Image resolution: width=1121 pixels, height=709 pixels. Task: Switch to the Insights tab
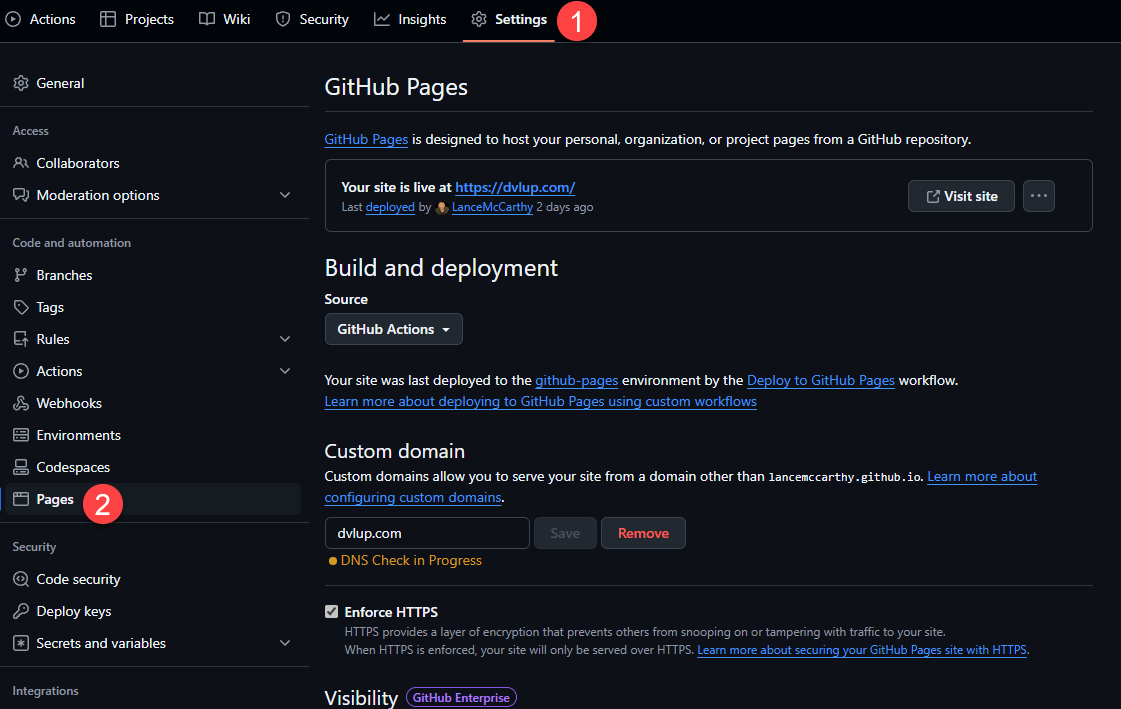(x=410, y=19)
